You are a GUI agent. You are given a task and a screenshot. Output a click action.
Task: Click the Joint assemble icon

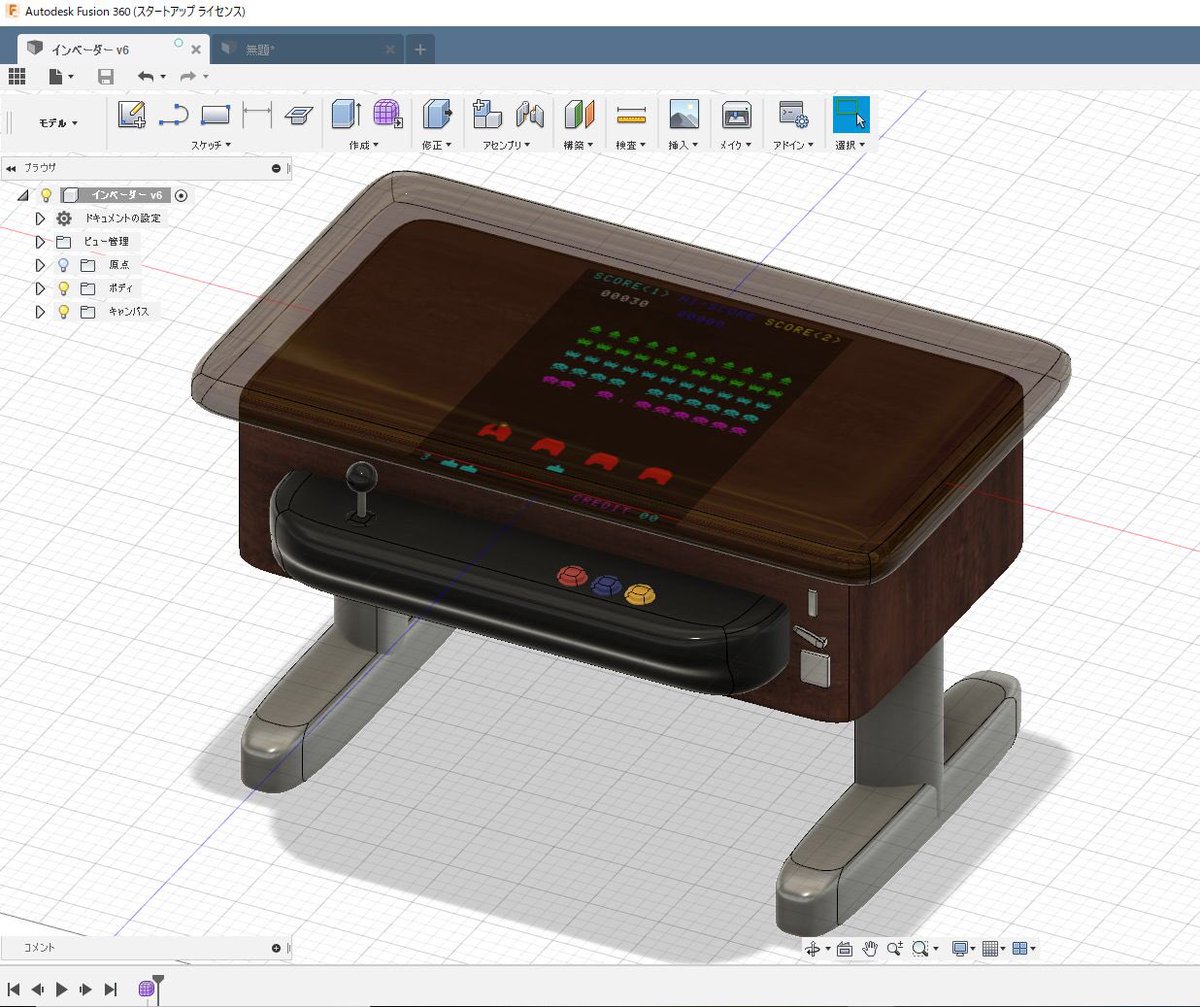tap(530, 115)
